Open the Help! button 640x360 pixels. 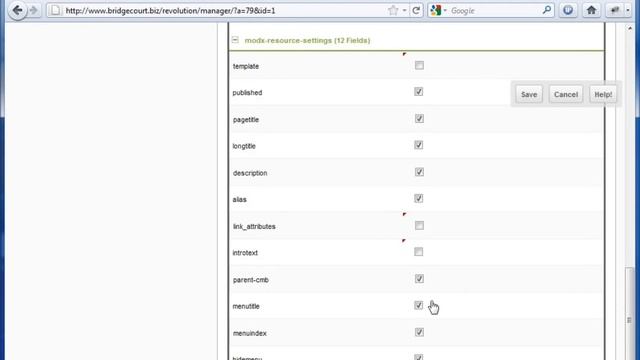[603, 94]
